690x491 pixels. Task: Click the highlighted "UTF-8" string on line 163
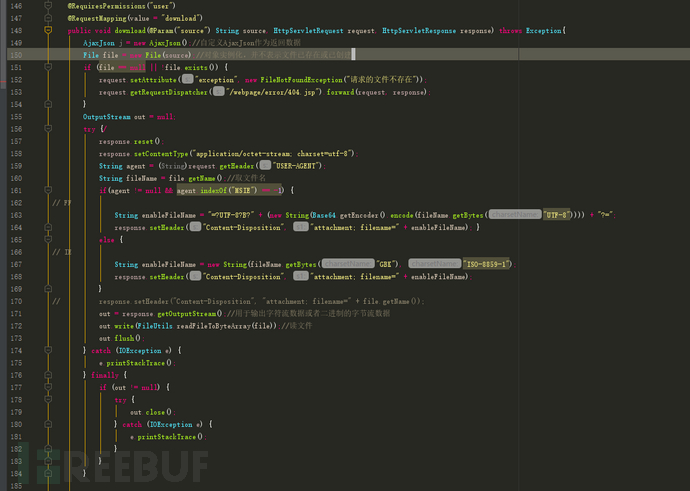pyautogui.click(x=557, y=215)
